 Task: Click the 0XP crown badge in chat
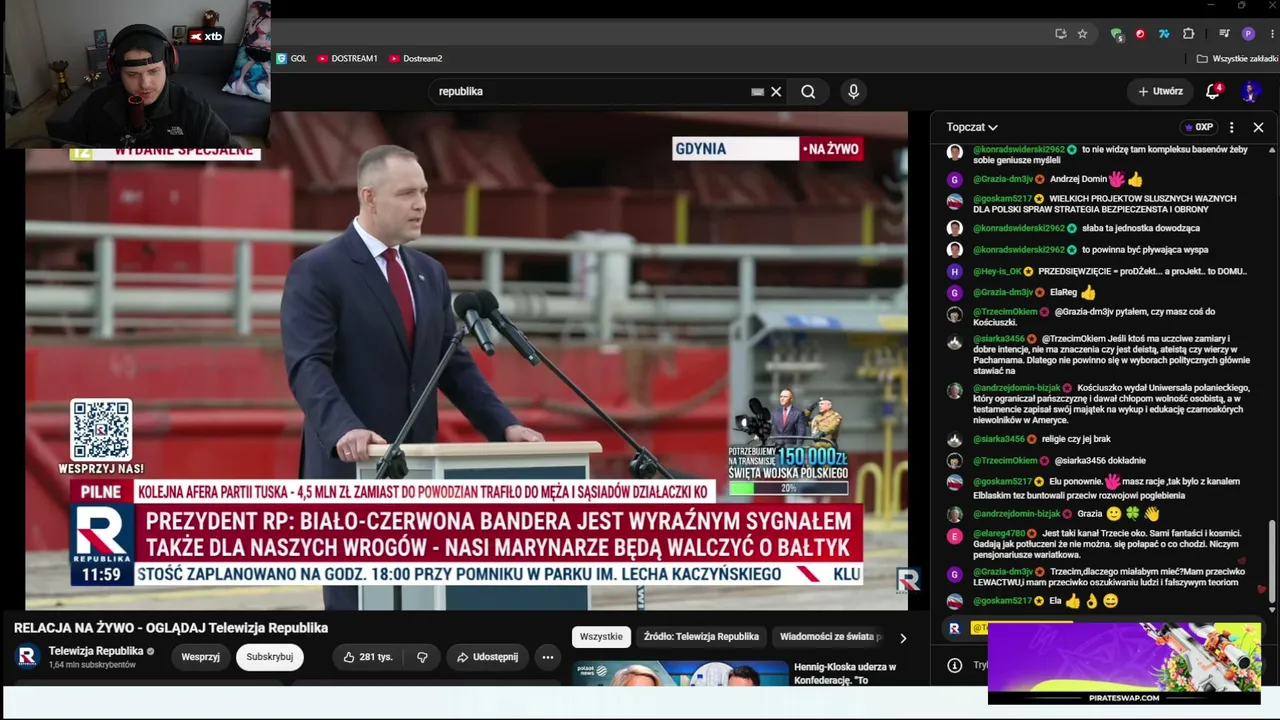pyautogui.click(x=1197, y=127)
